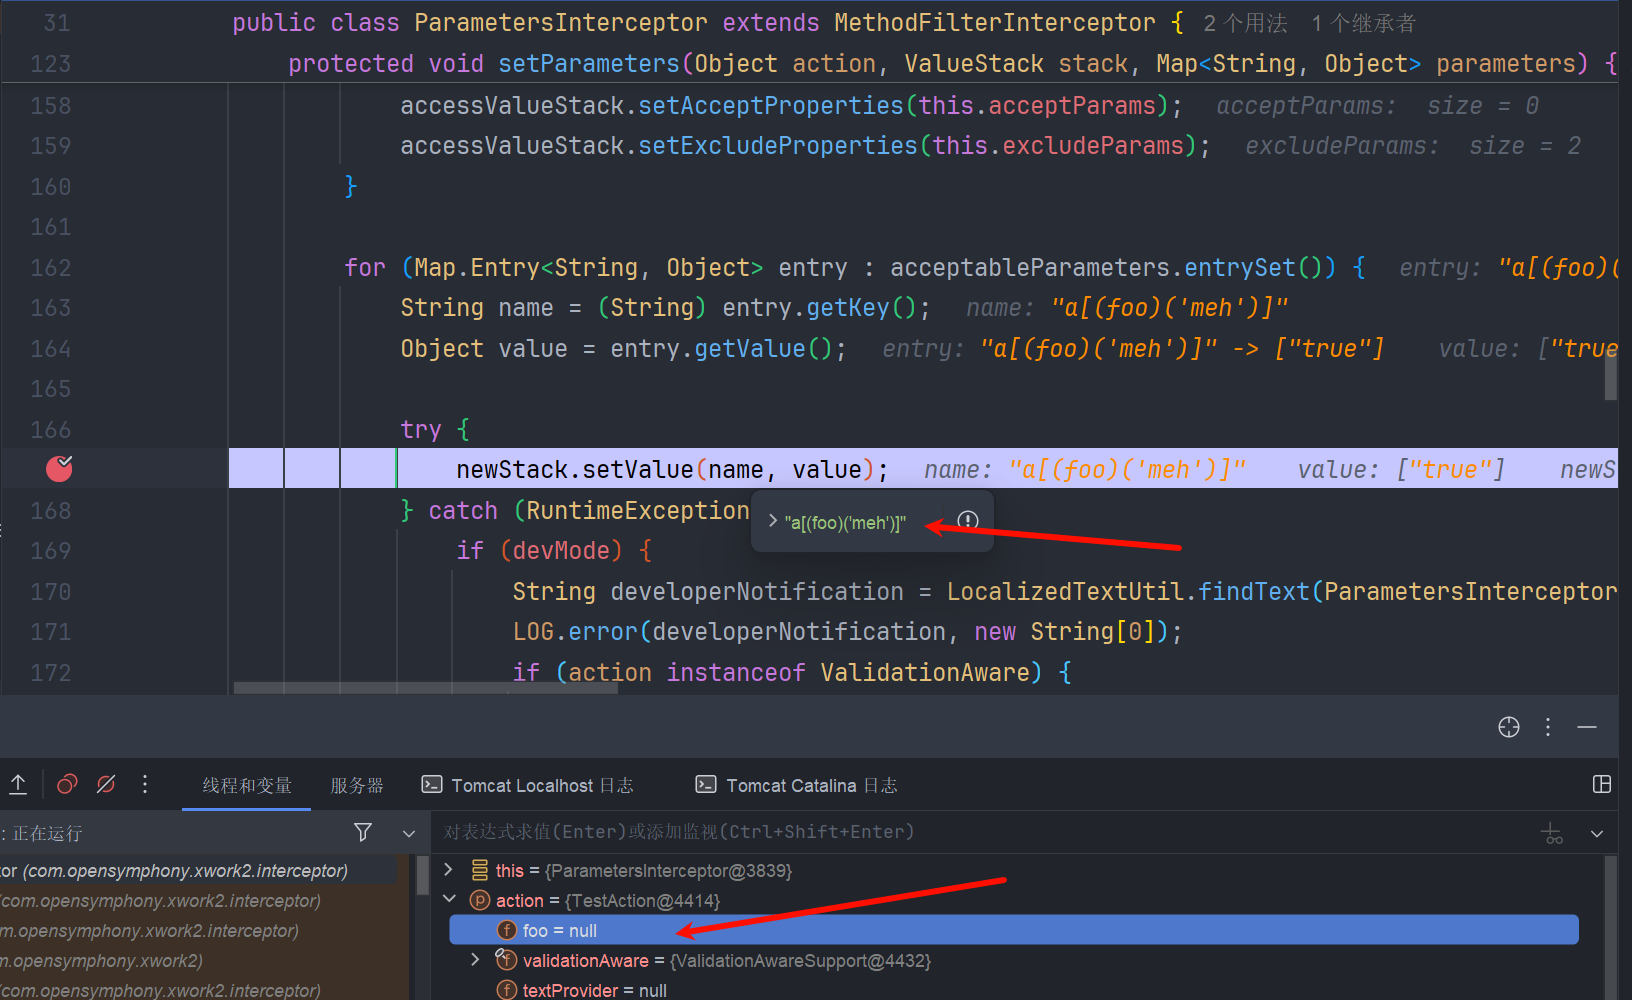Expand the validationAware variable node

(x=476, y=960)
